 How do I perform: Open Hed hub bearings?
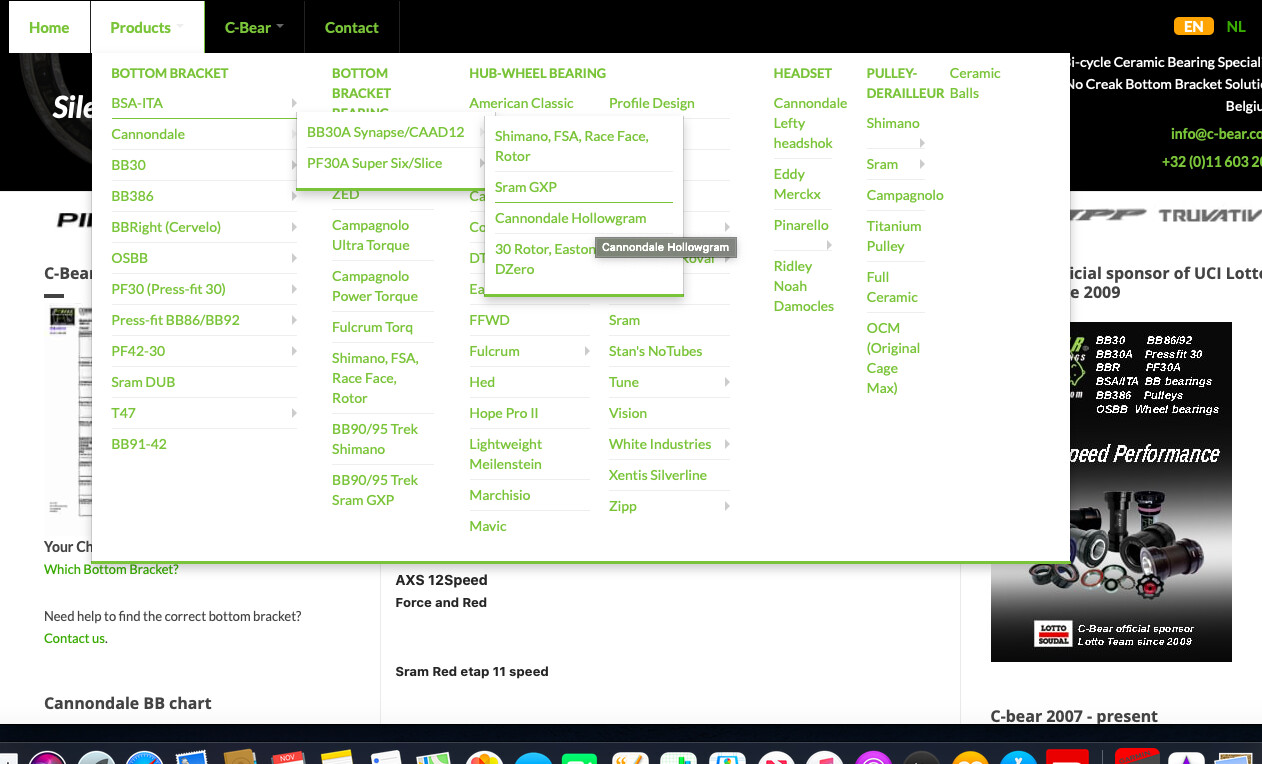482,382
